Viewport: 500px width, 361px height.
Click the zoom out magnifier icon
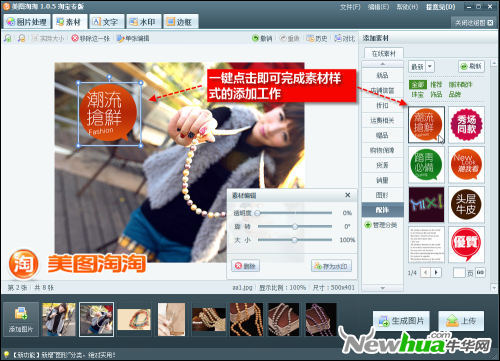pyautogui.click(x=22, y=38)
